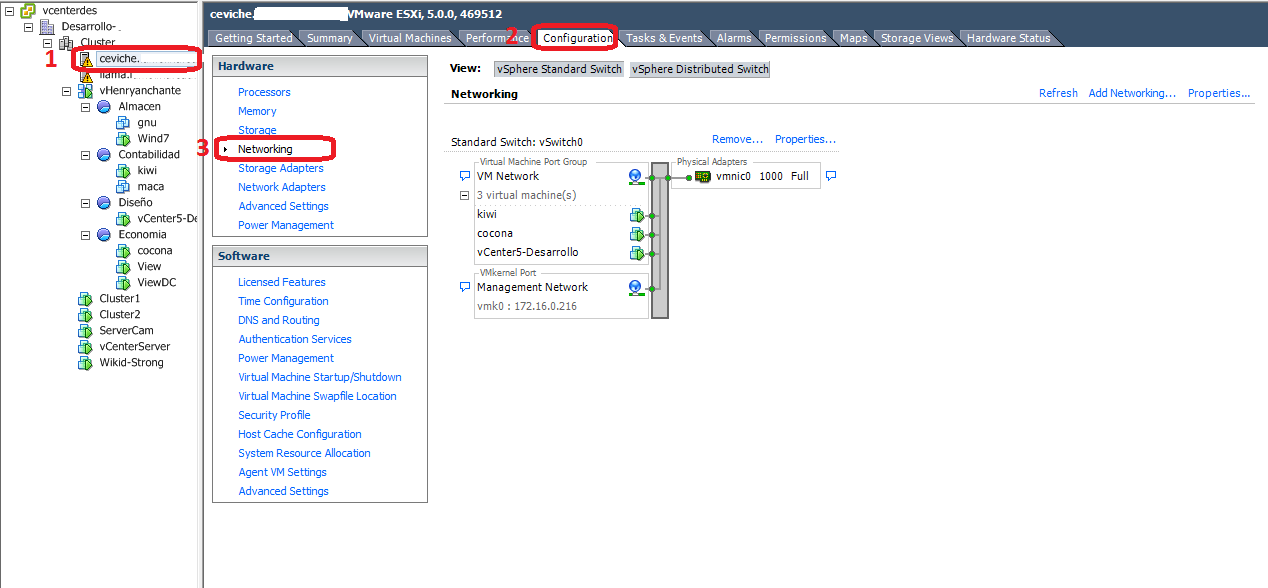Open Time Configuration
1268x588 pixels.
click(283, 301)
